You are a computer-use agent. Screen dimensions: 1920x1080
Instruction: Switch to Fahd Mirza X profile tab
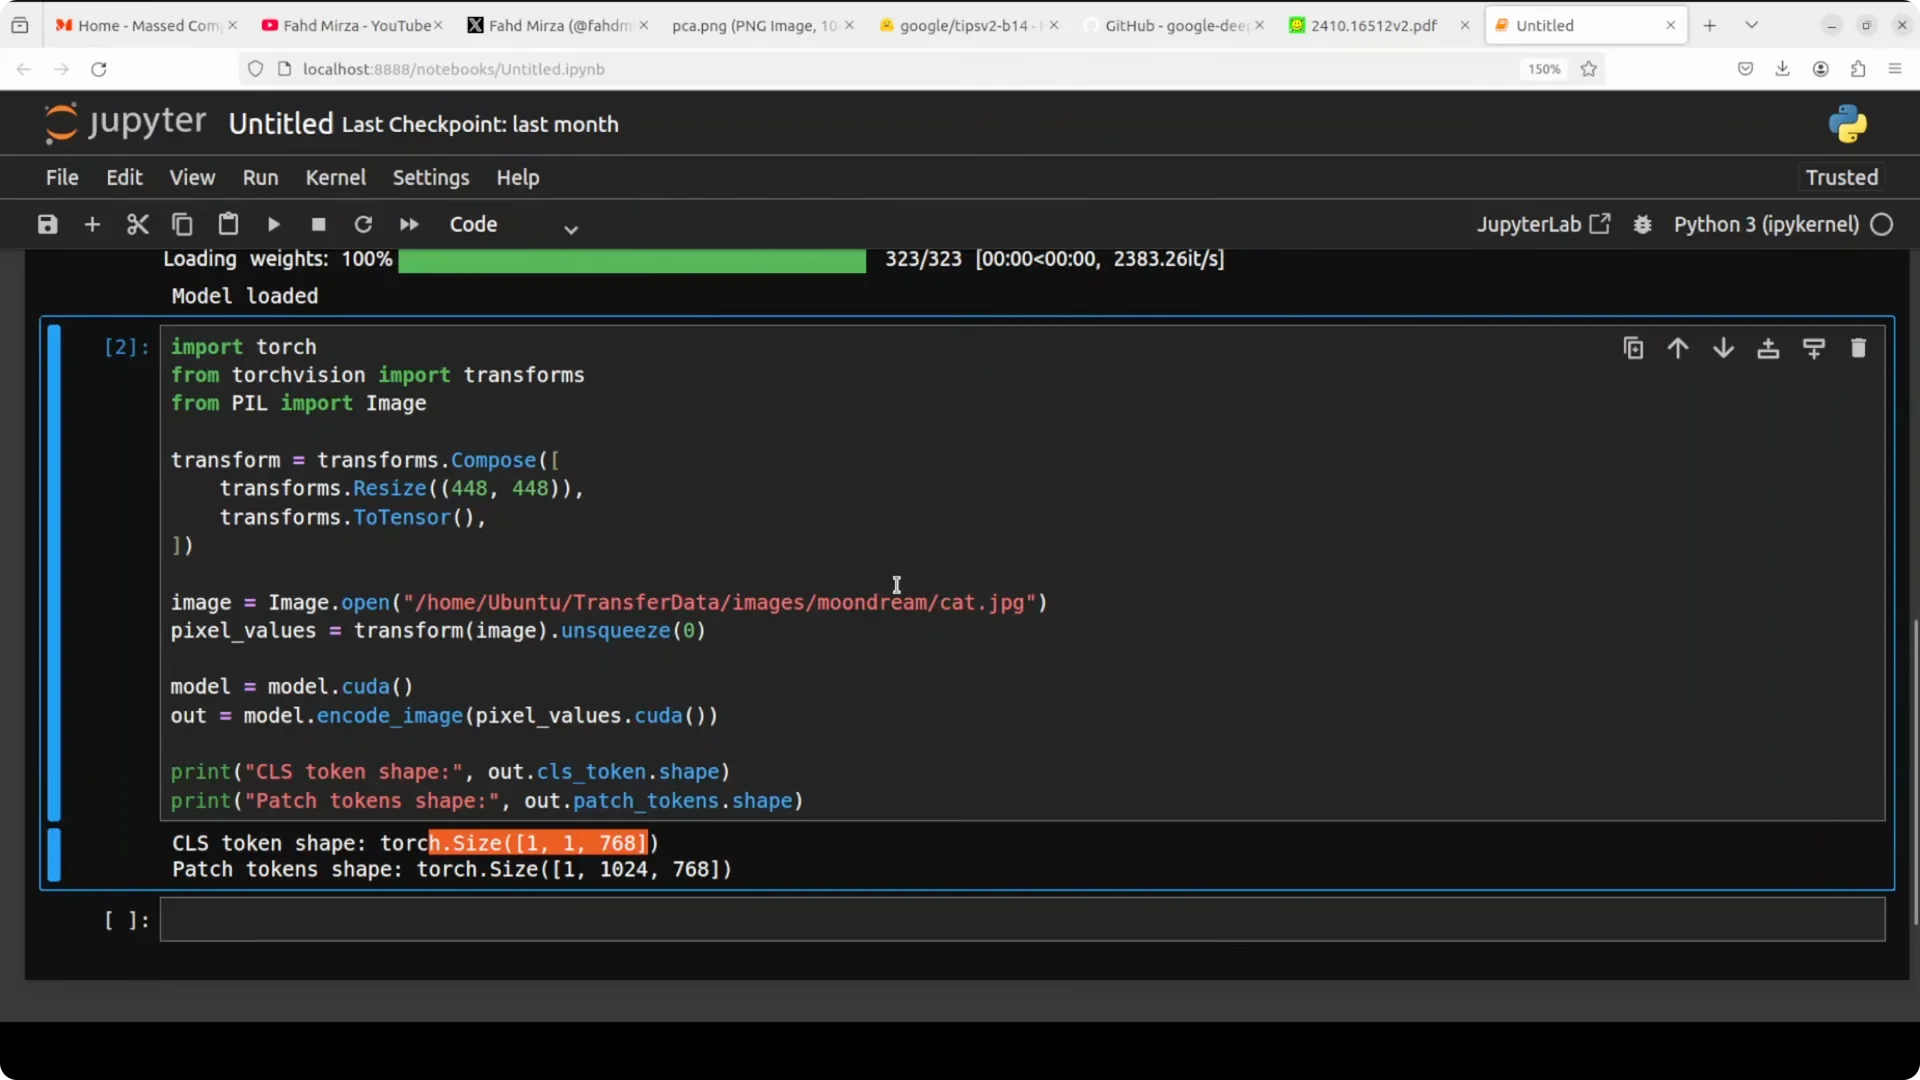tap(558, 25)
